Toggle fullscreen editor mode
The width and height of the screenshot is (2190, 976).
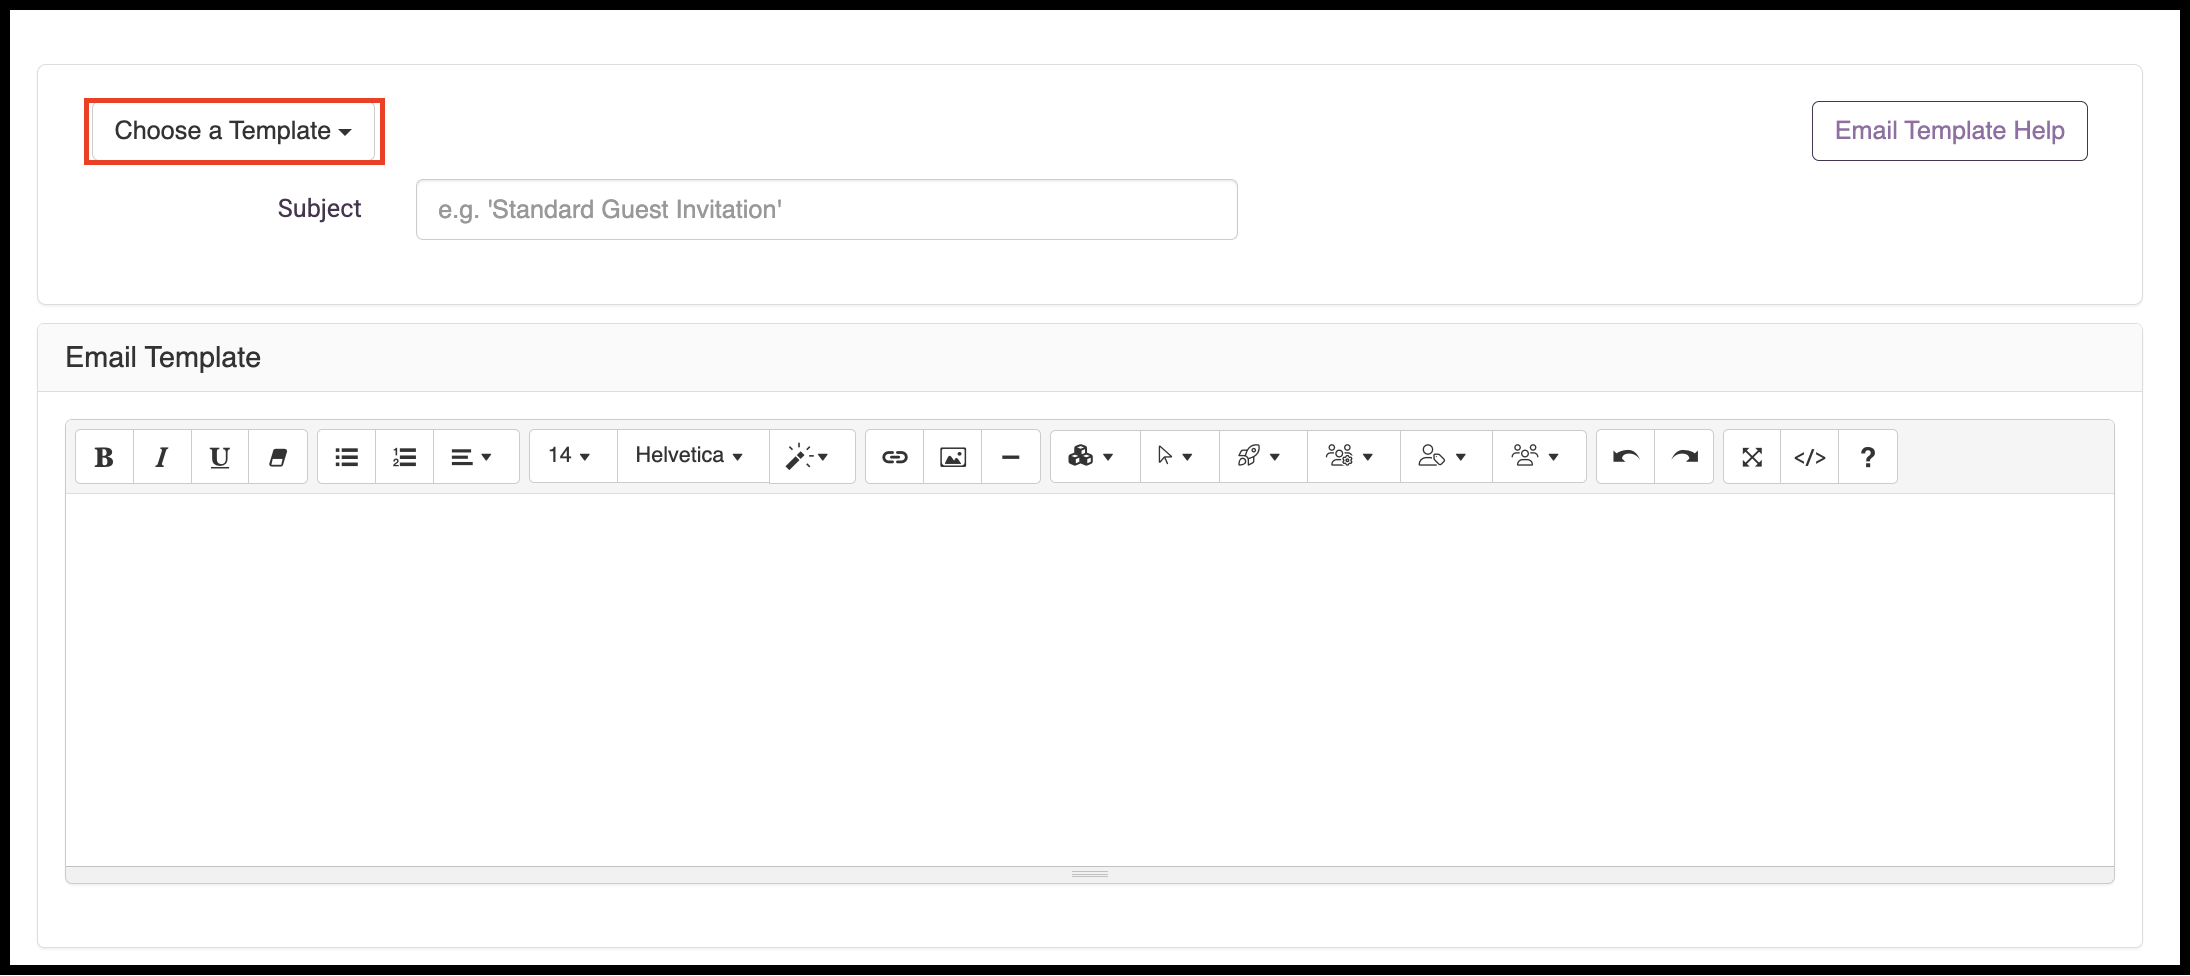click(1752, 457)
